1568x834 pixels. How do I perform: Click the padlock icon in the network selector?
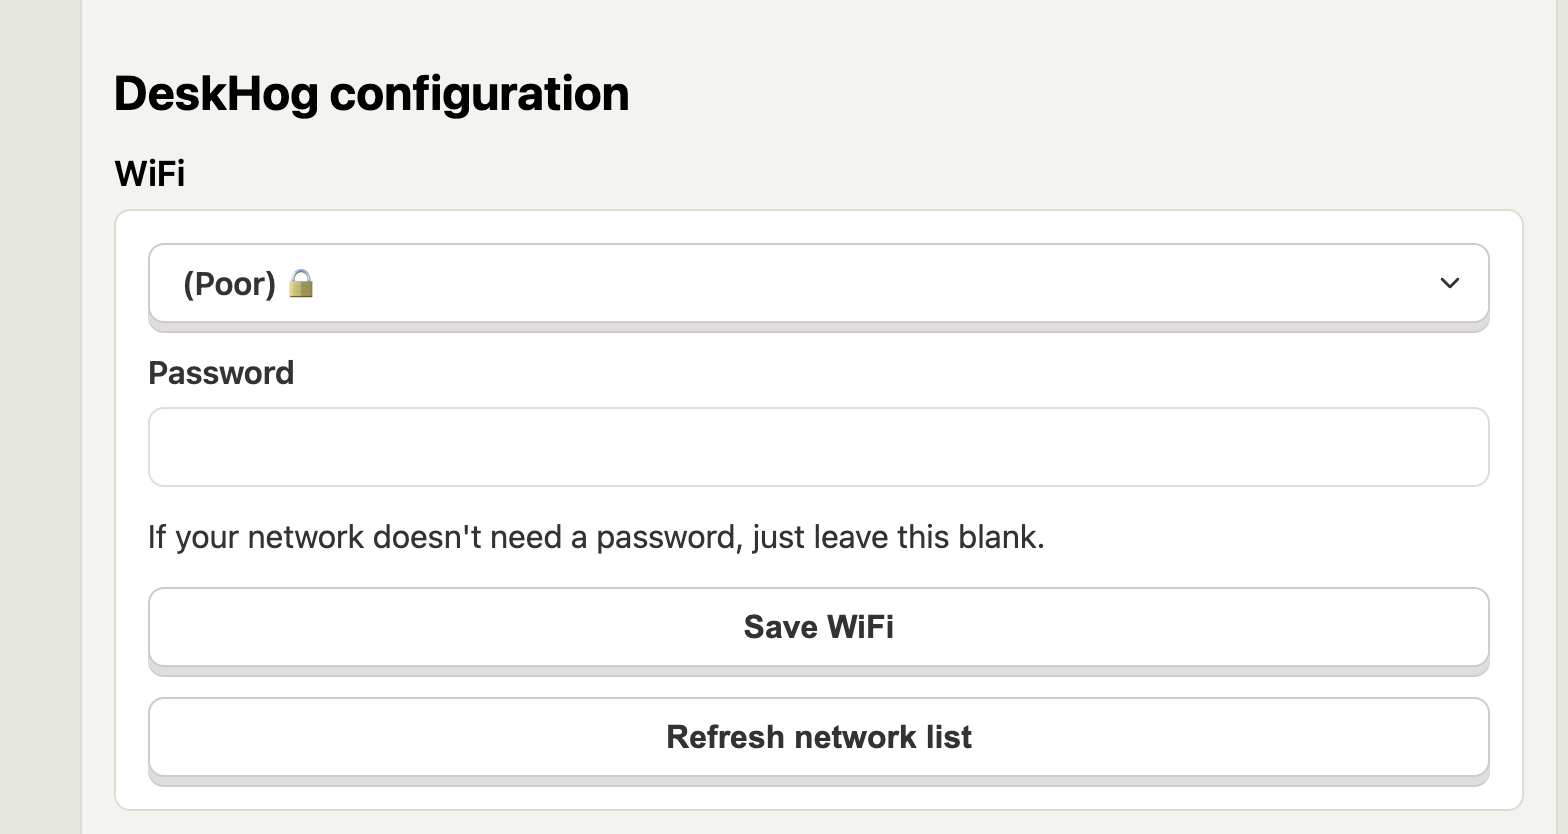(x=301, y=284)
